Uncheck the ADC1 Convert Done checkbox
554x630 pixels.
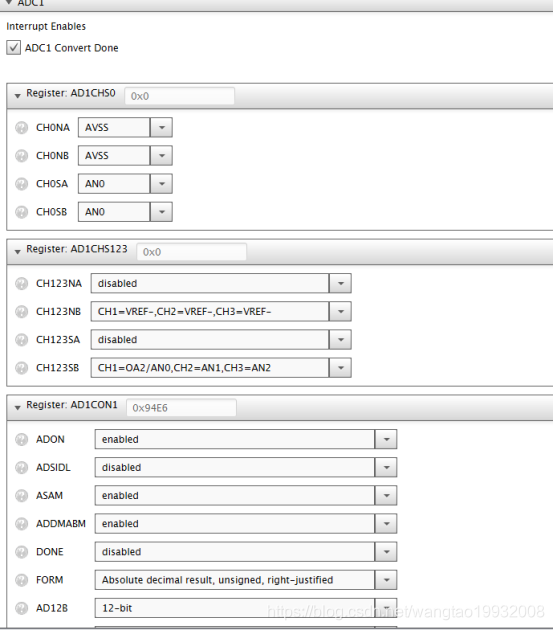[13, 48]
